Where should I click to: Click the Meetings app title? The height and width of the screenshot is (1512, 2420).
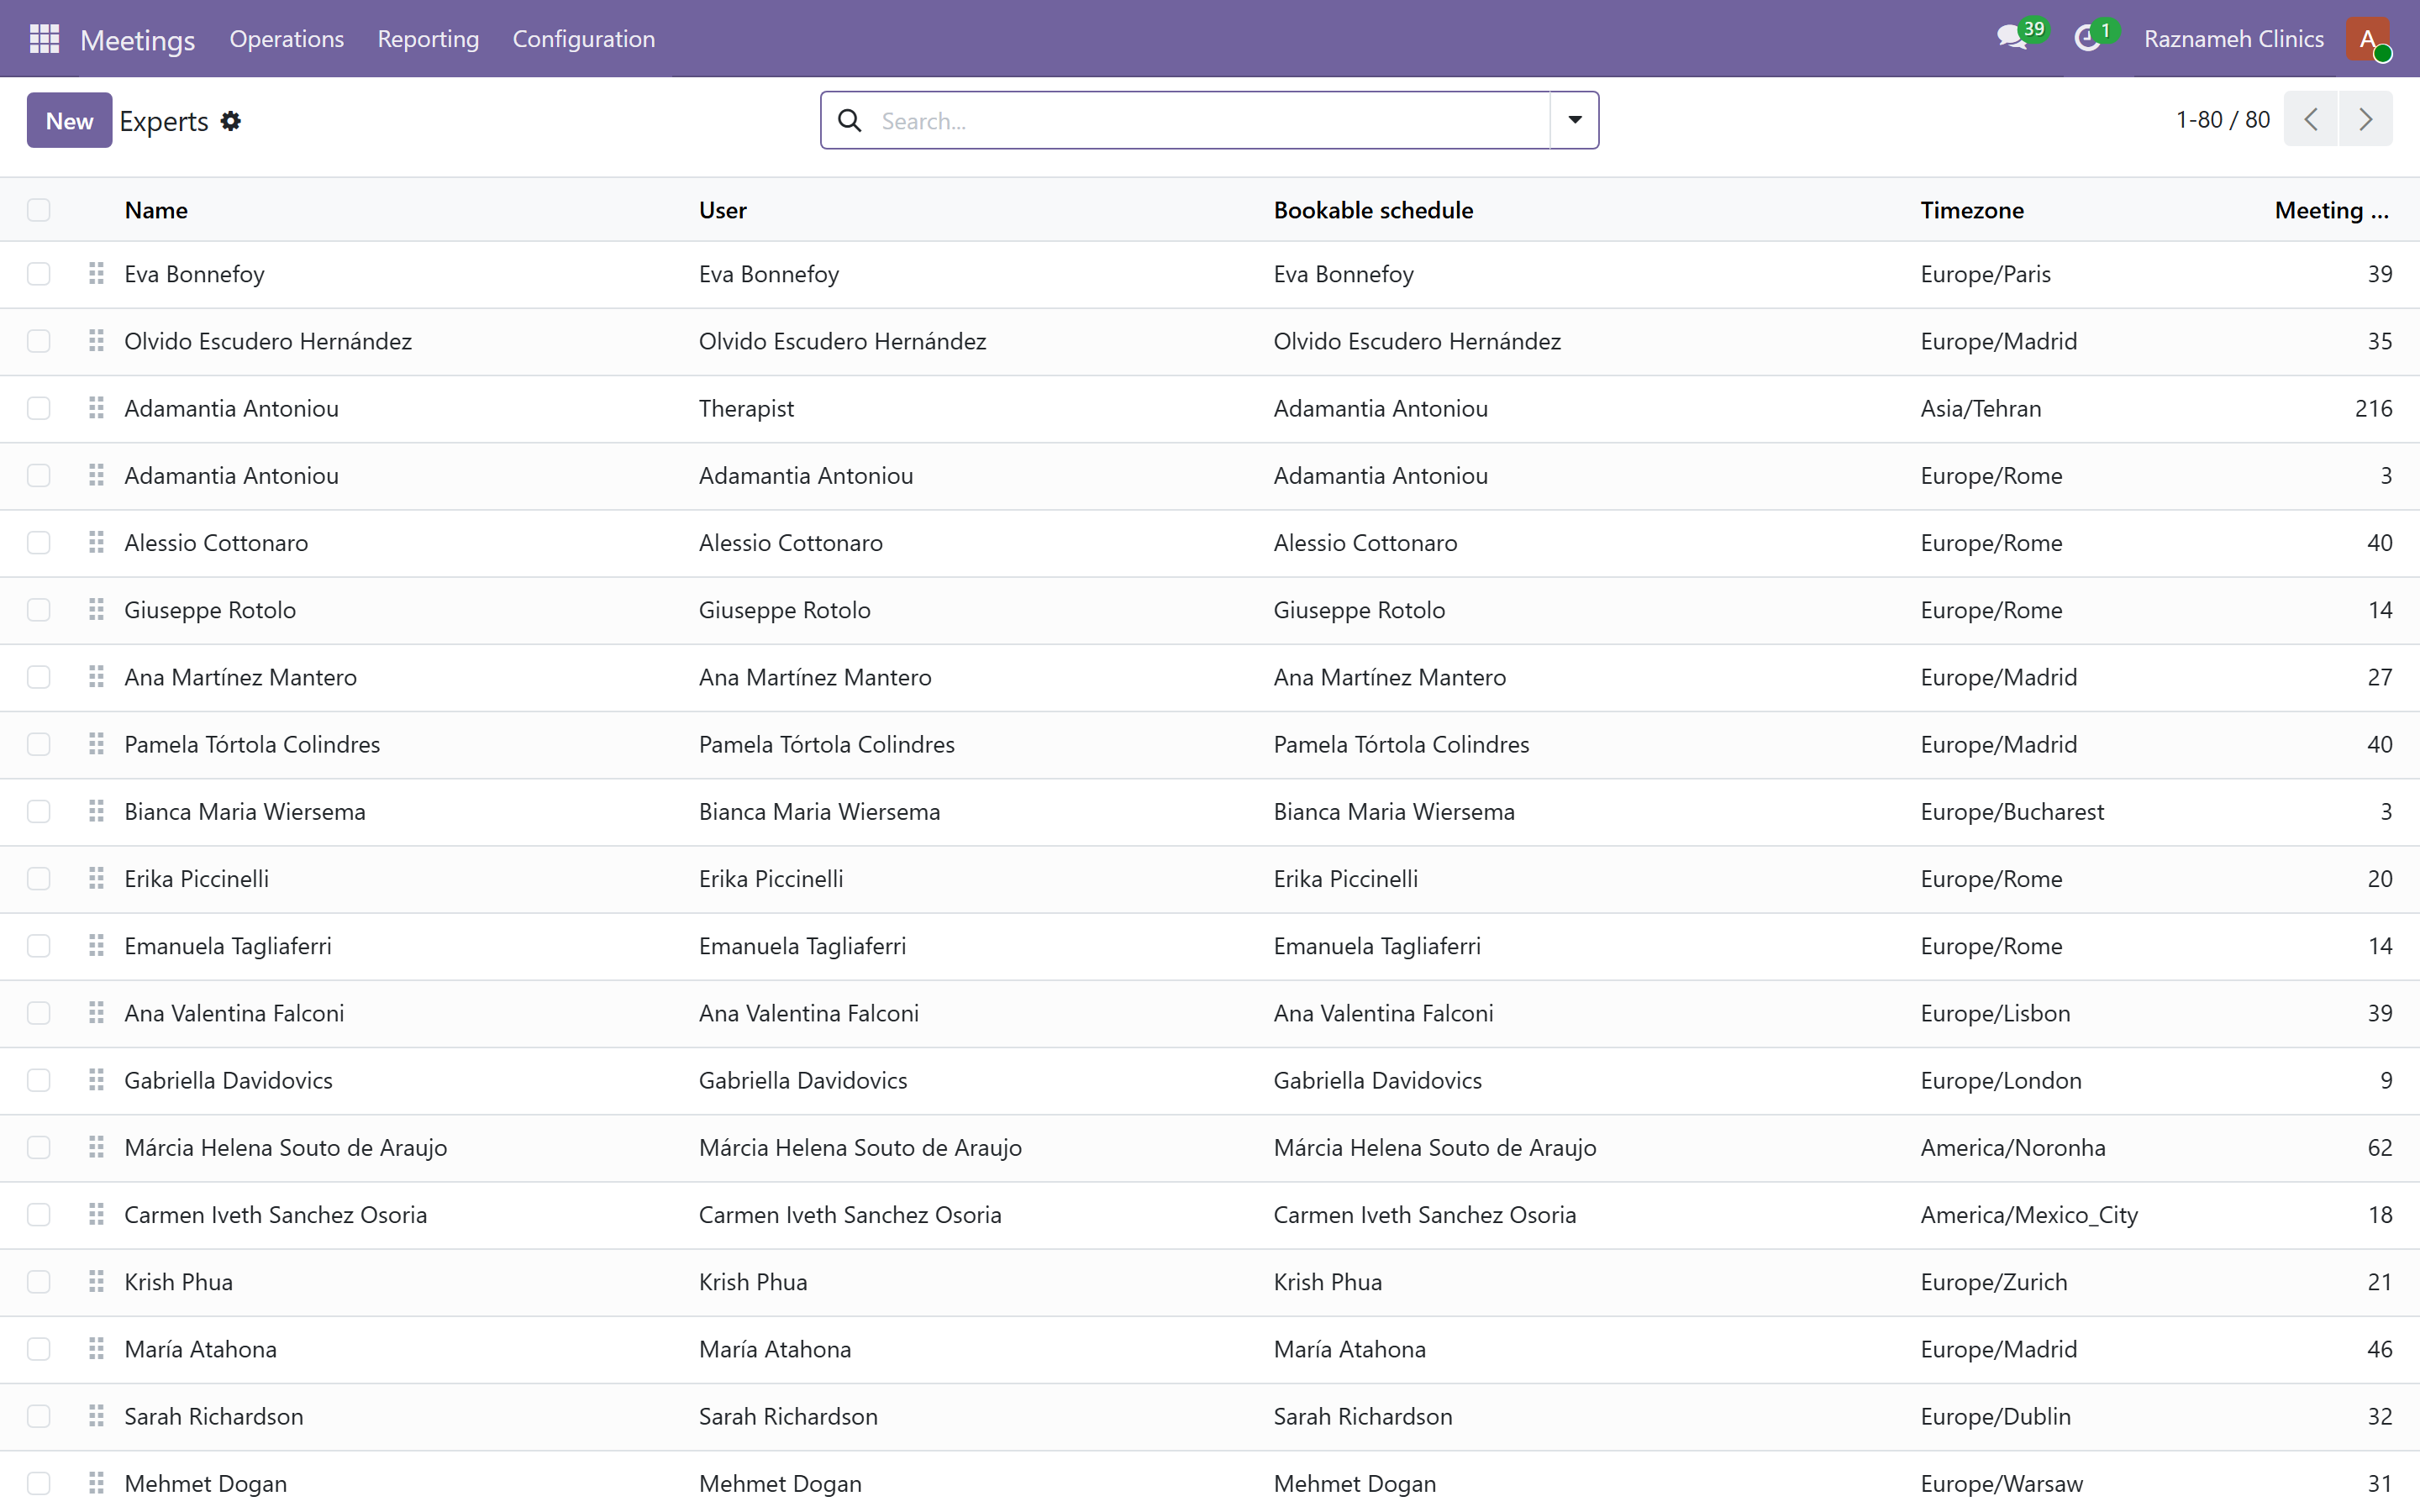tap(138, 40)
